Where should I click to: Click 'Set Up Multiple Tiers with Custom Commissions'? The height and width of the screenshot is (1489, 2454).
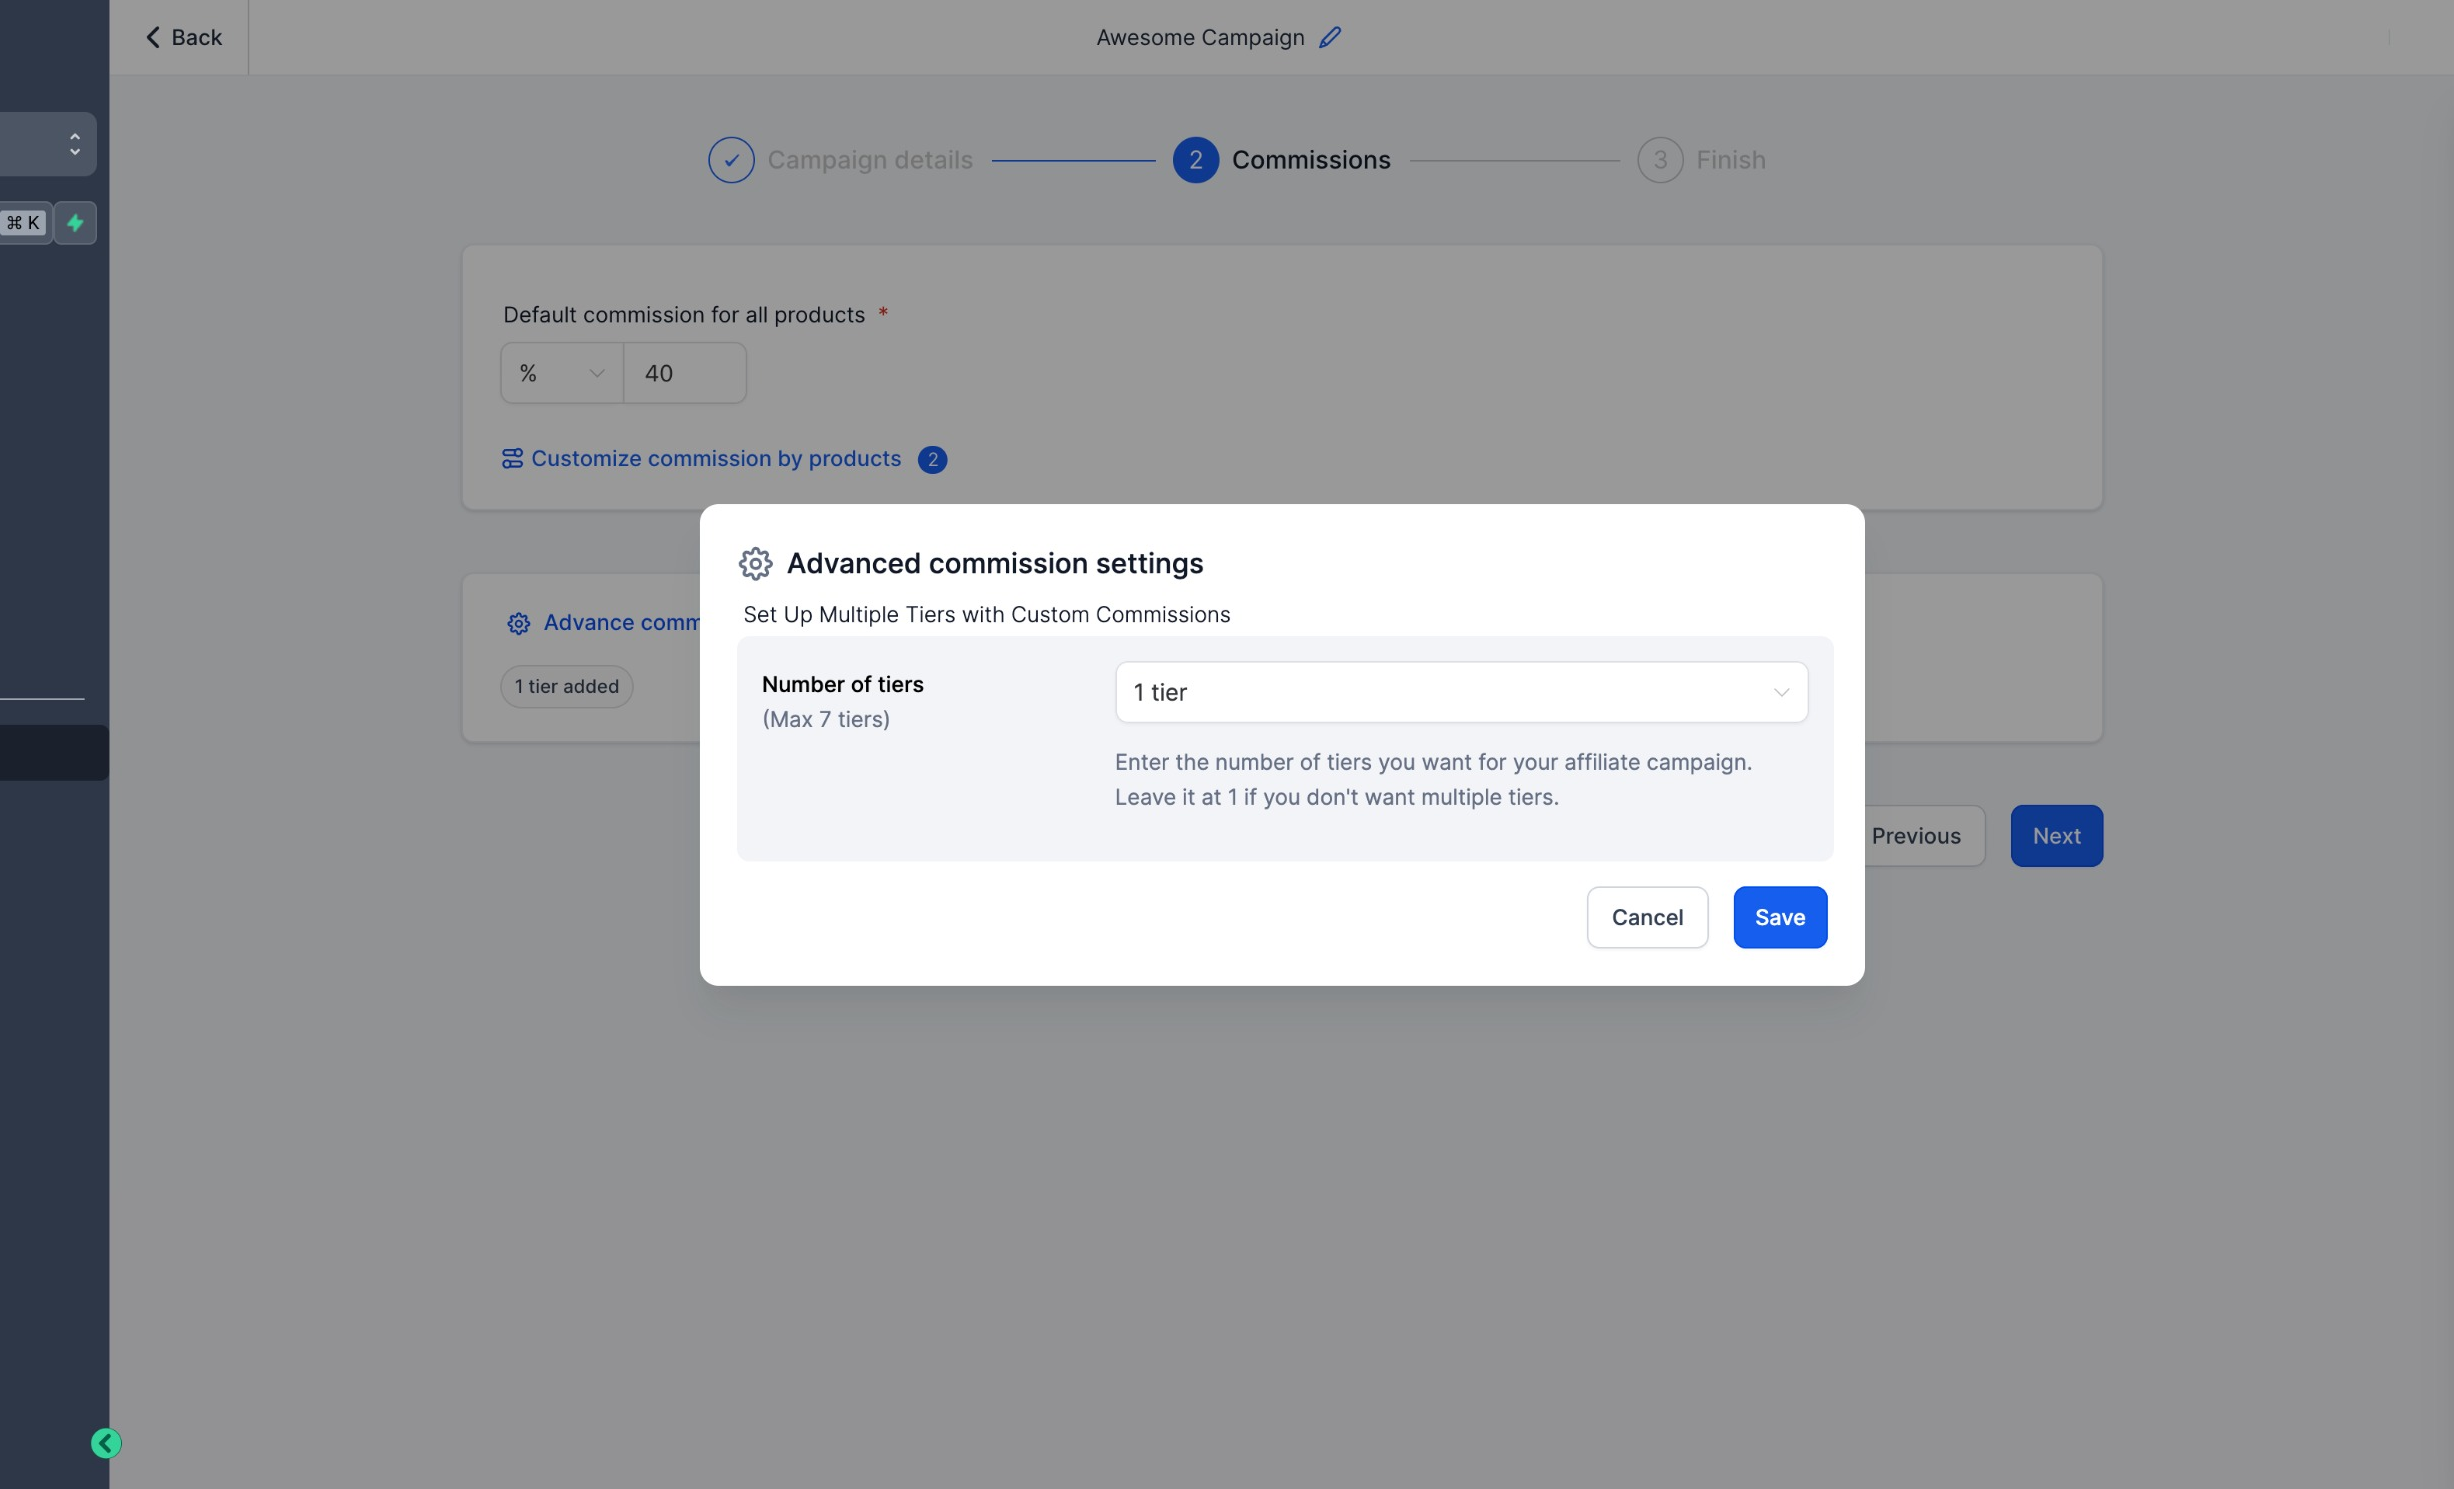[x=986, y=614]
